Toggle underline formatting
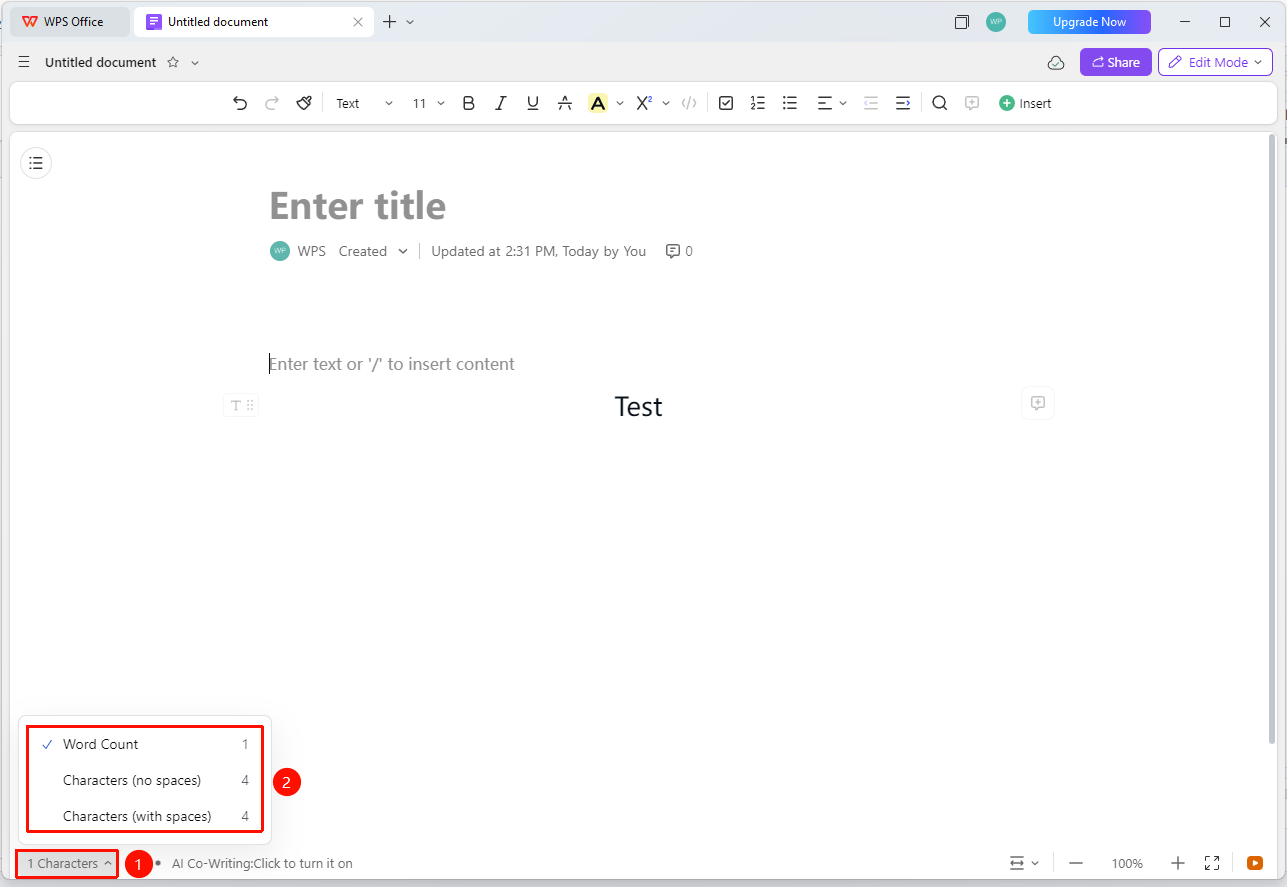The width and height of the screenshot is (1287, 887). (x=533, y=103)
